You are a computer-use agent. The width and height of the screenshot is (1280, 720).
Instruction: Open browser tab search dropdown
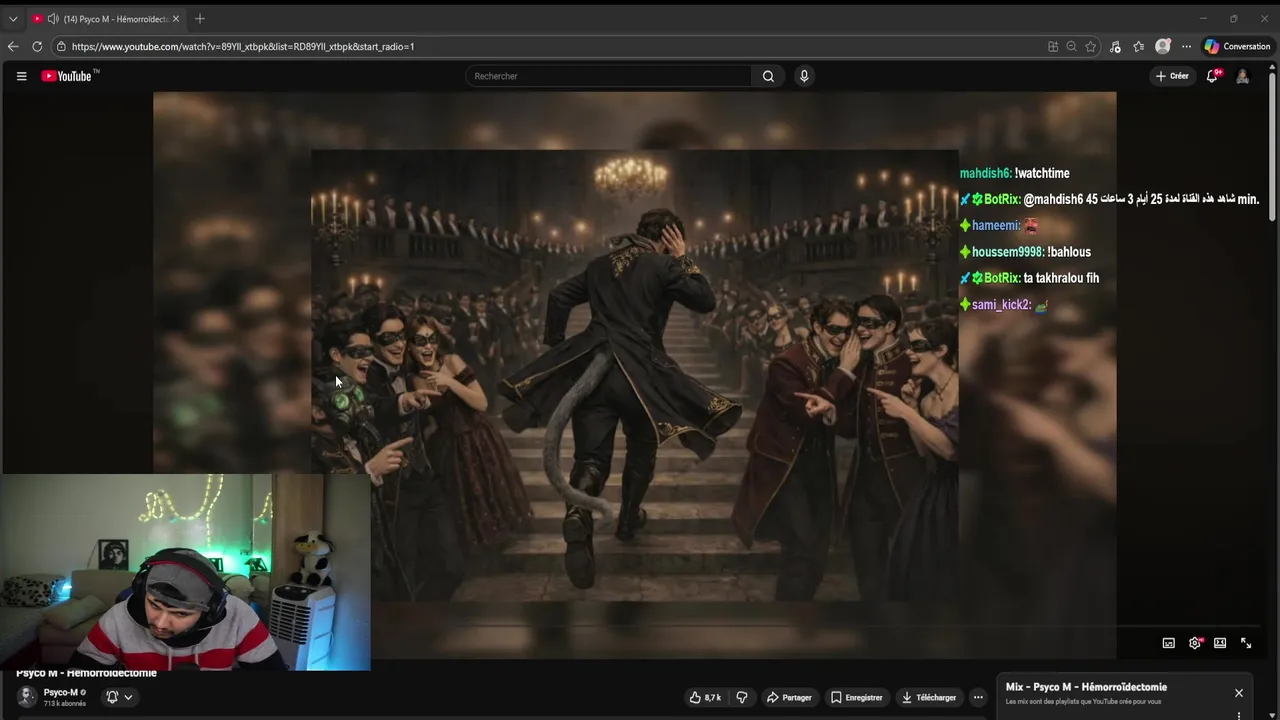pos(13,19)
